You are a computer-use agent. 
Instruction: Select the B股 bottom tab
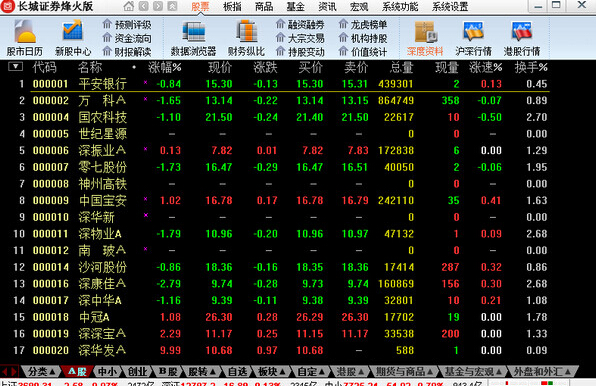[168, 371]
